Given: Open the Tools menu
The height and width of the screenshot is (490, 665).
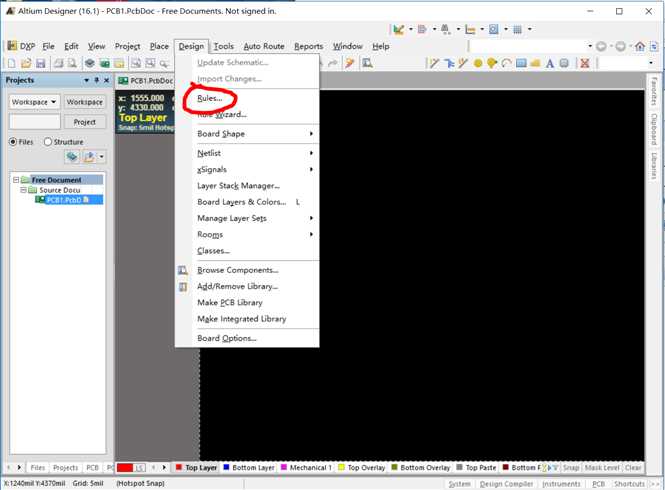Looking at the screenshot, I should click(x=224, y=46).
